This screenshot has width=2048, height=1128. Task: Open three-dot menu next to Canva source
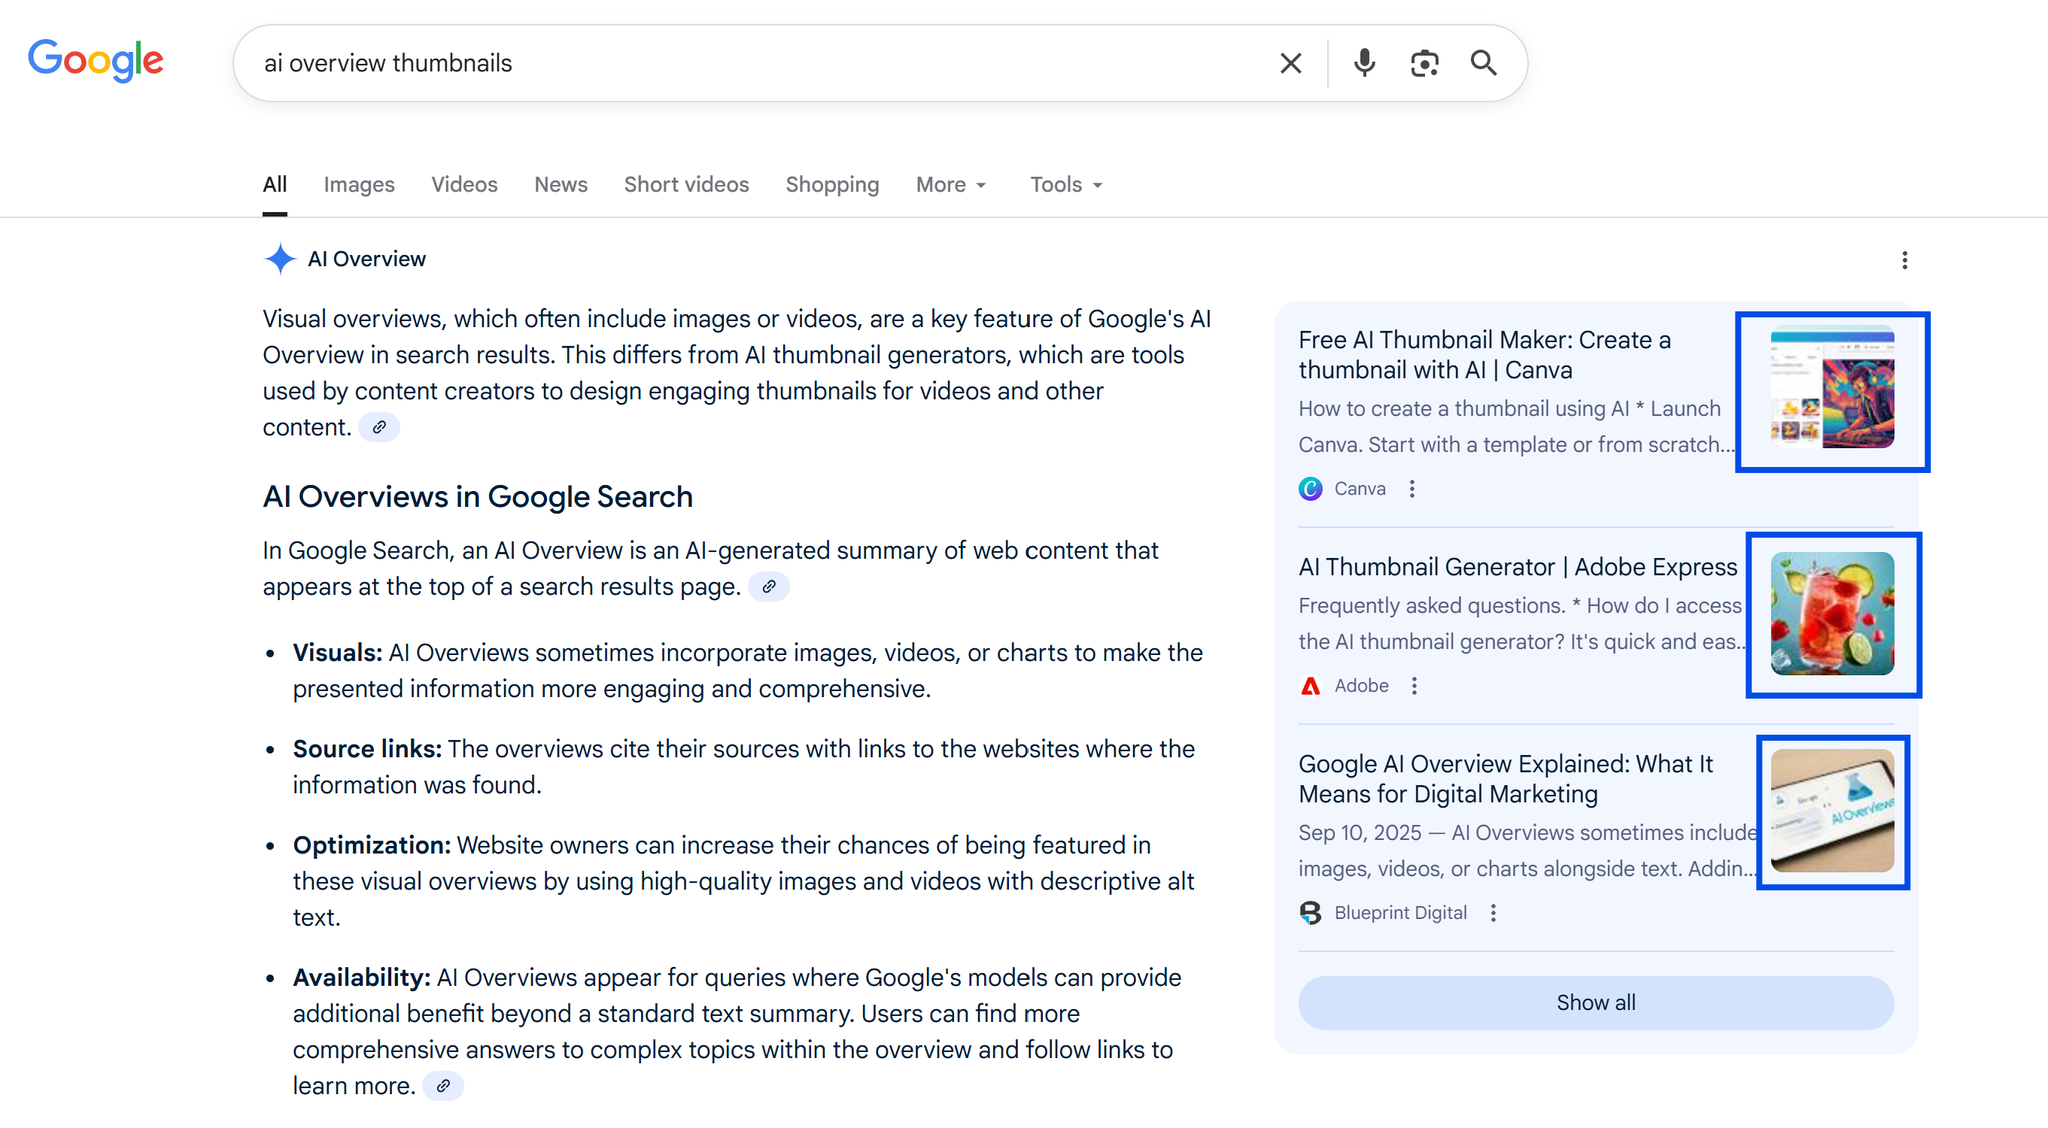(x=1412, y=489)
